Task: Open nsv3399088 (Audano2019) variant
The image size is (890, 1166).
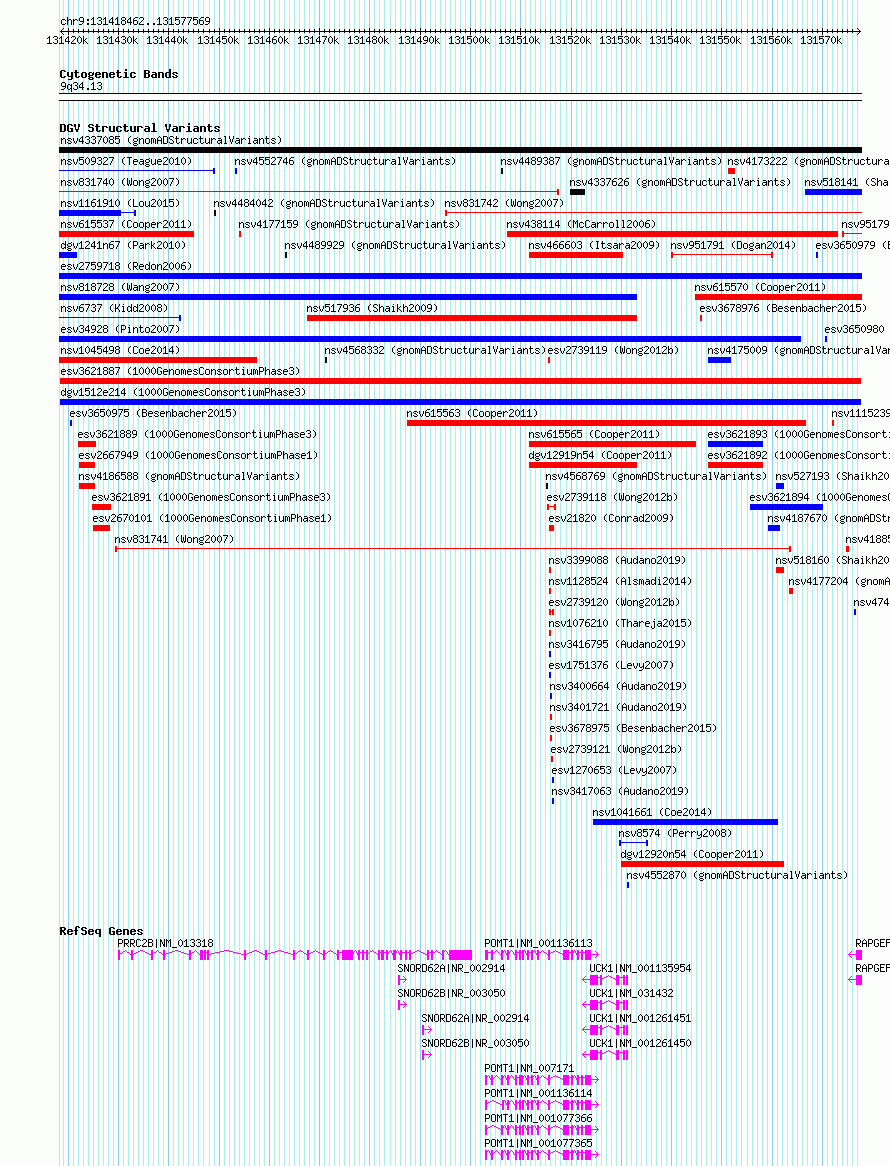Action: point(617,560)
